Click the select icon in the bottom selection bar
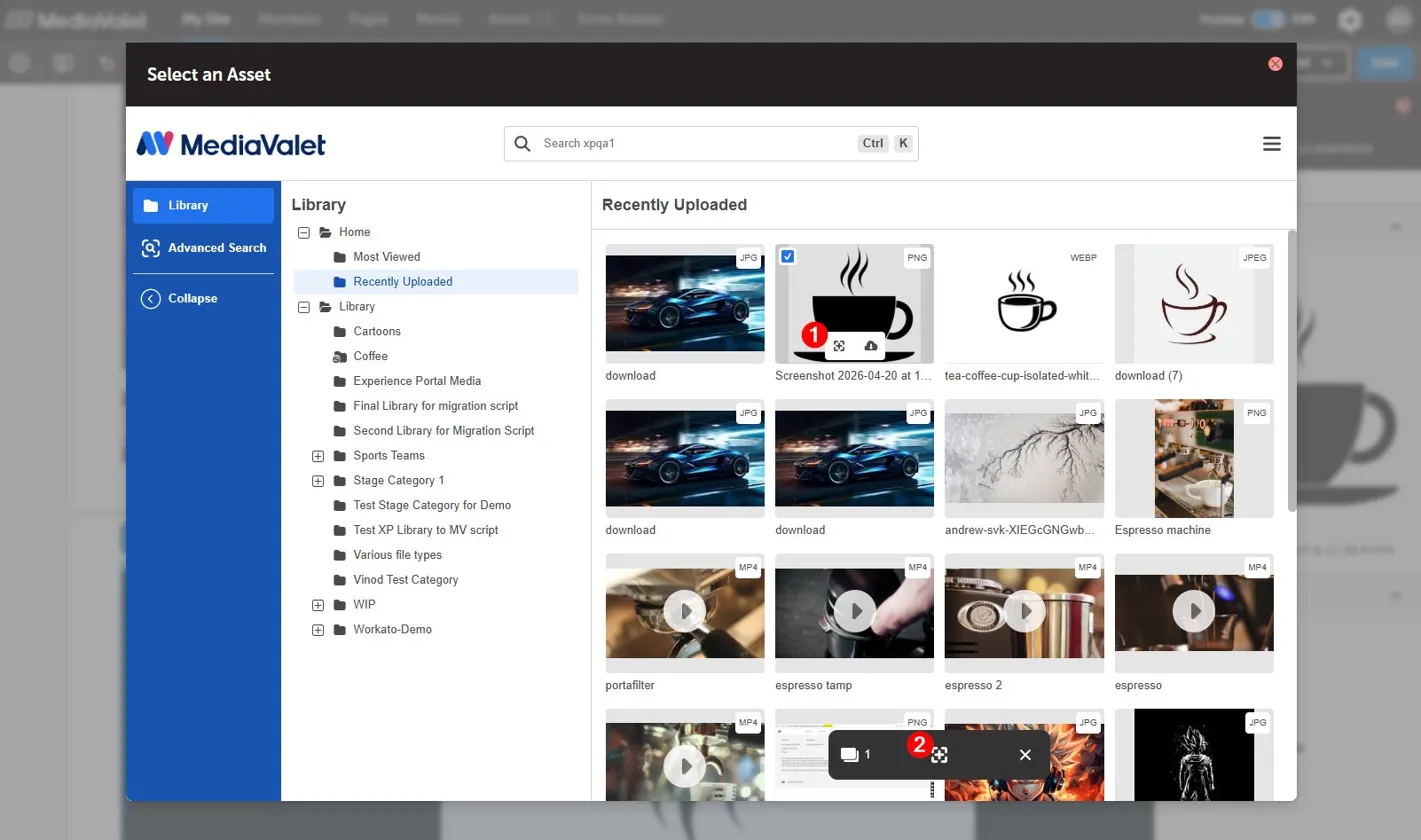The width and height of the screenshot is (1421, 840). click(x=939, y=755)
